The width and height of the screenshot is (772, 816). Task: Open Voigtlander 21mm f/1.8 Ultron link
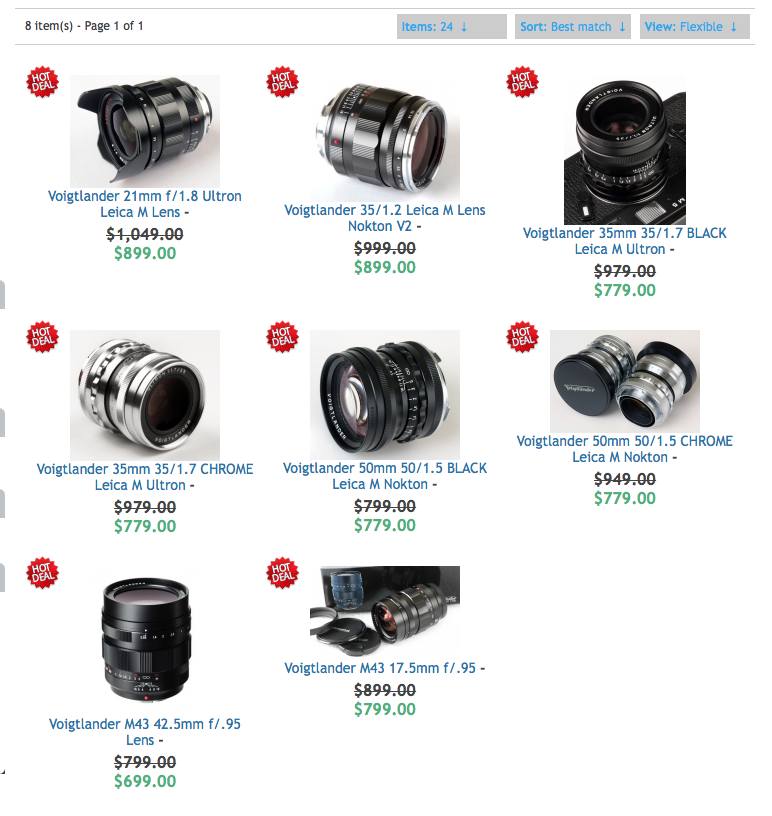(x=145, y=204)
